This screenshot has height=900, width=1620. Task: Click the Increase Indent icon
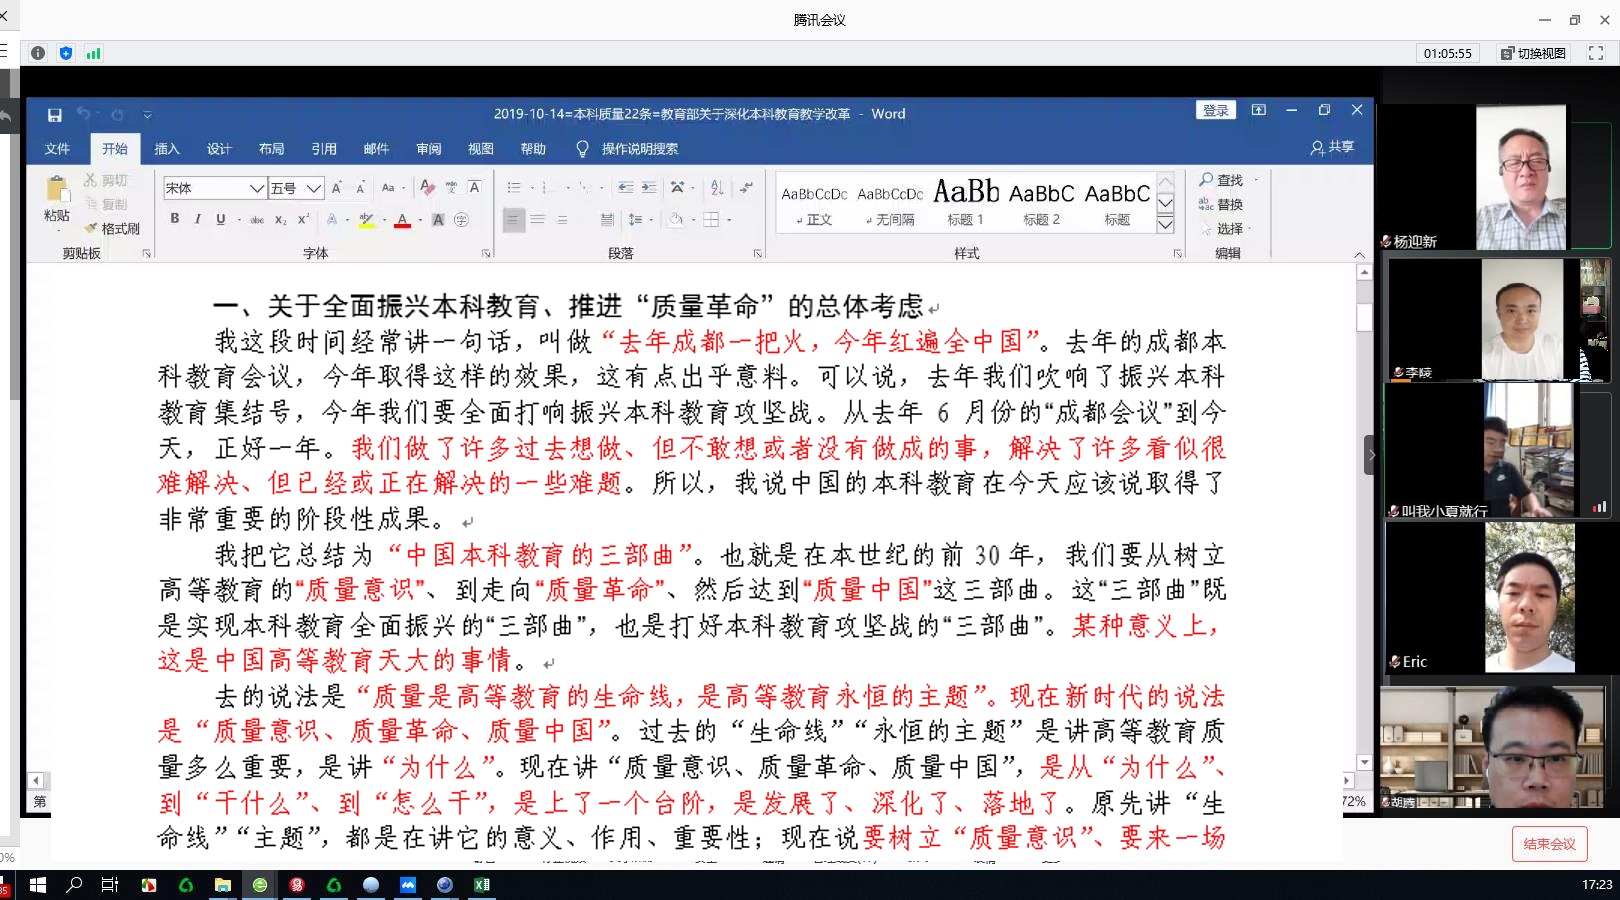[x=649, y=188]
